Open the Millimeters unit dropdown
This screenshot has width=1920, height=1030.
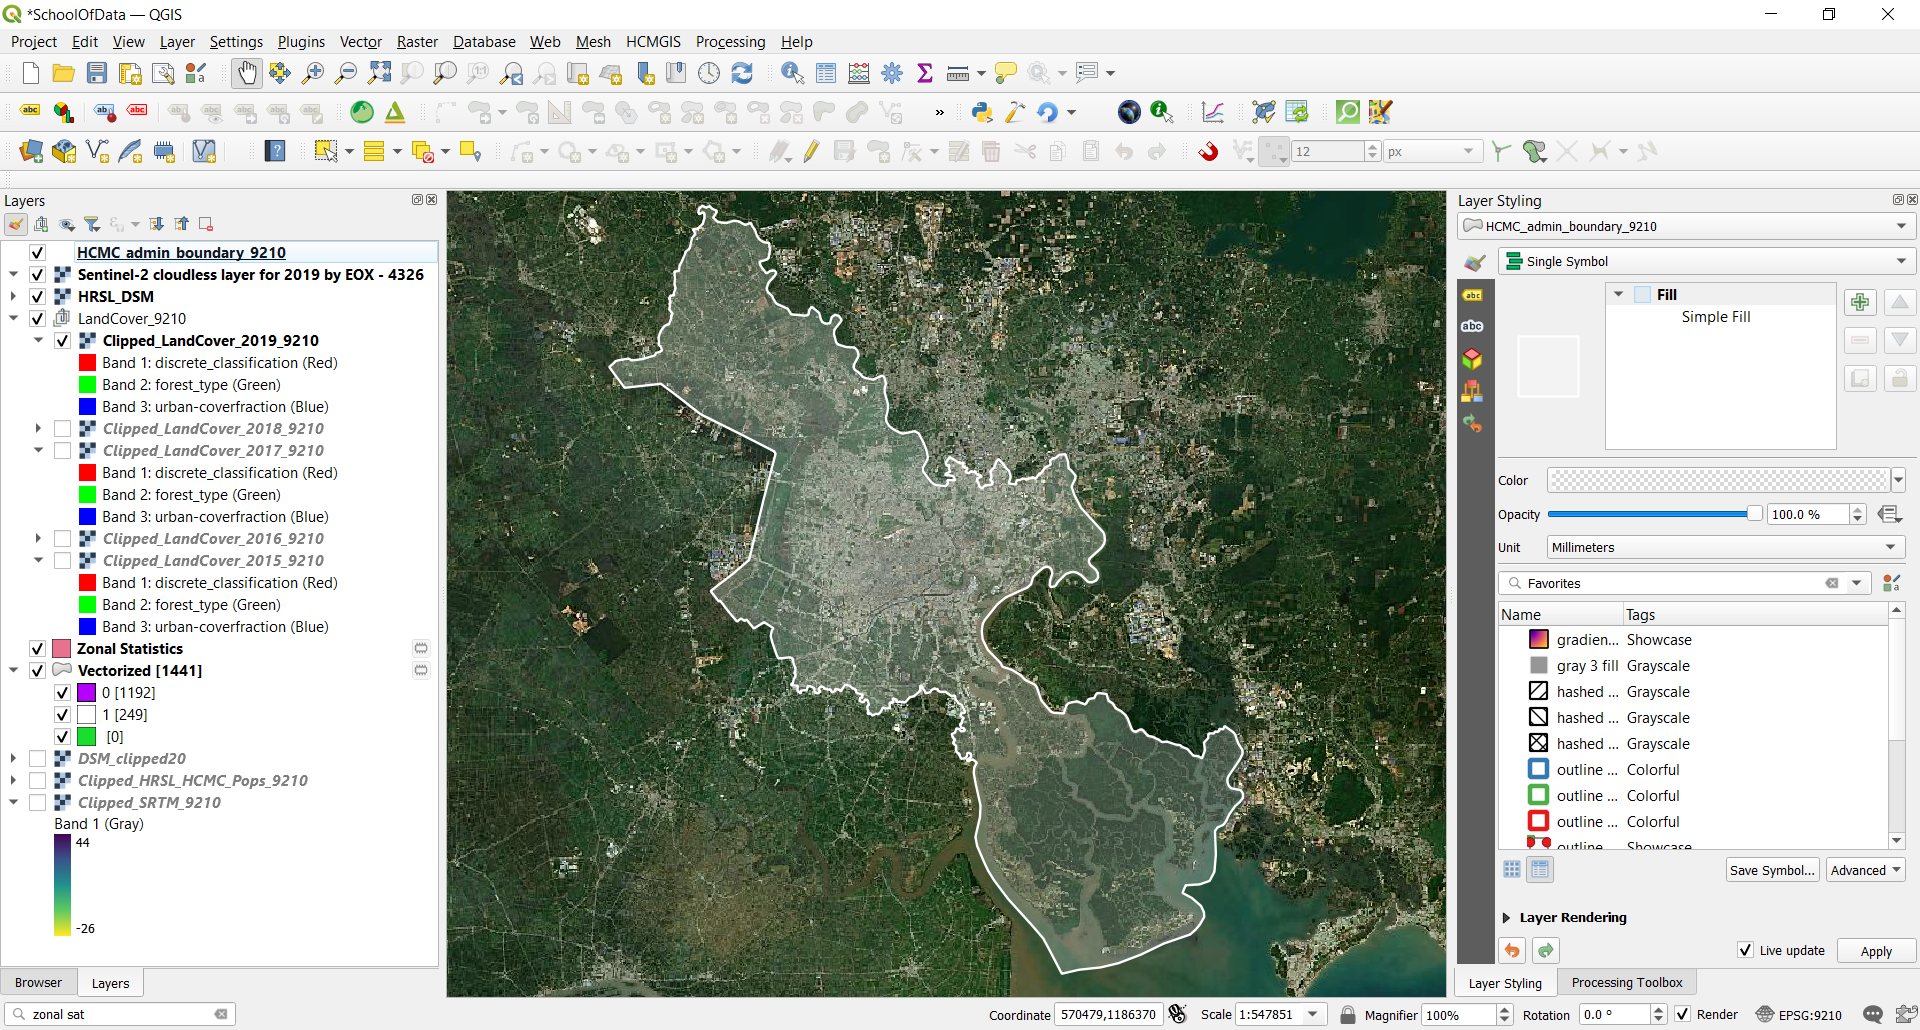point(1726,547)
